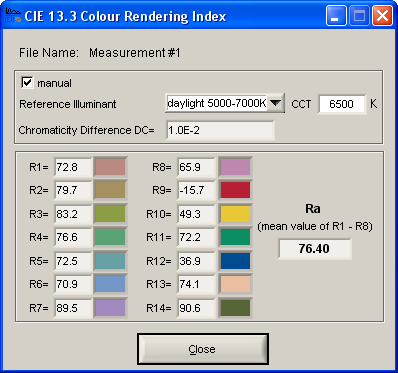This screenshot has width=398, height=373.
Task: Select the R7 value field 89.5
Action: 73,308
